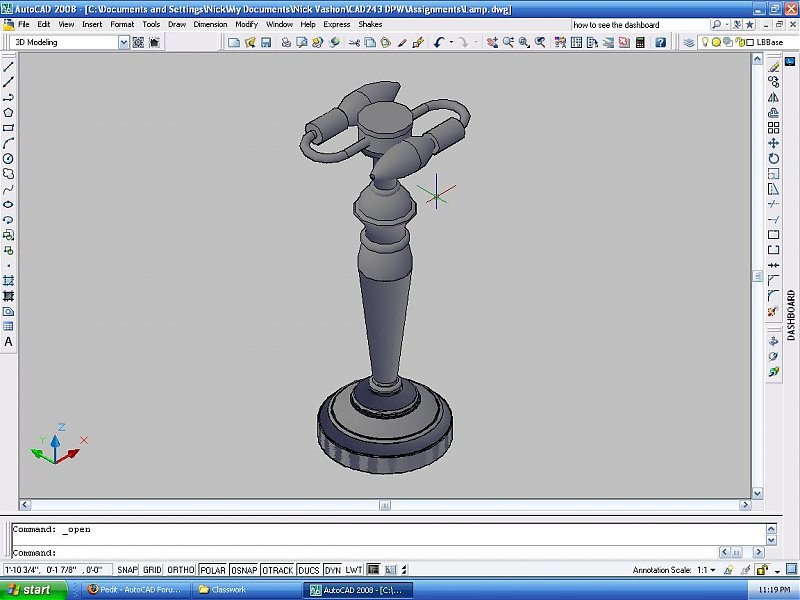The height and width of the screenshot is (600, 800).
Task: Select the Ellipse draw tool
Action: point(8,205)
